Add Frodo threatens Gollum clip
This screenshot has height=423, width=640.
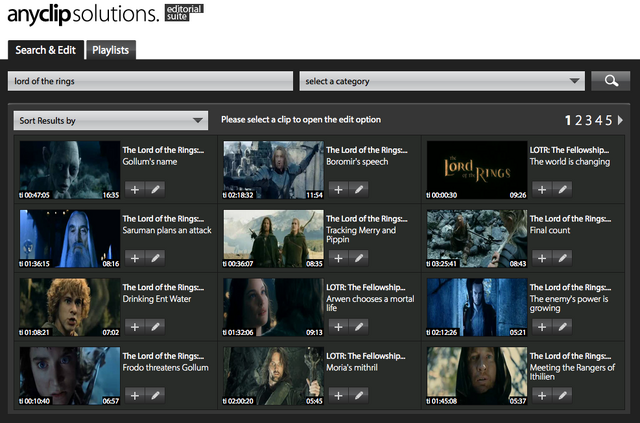pyautogui.click(x=135, y=395)
